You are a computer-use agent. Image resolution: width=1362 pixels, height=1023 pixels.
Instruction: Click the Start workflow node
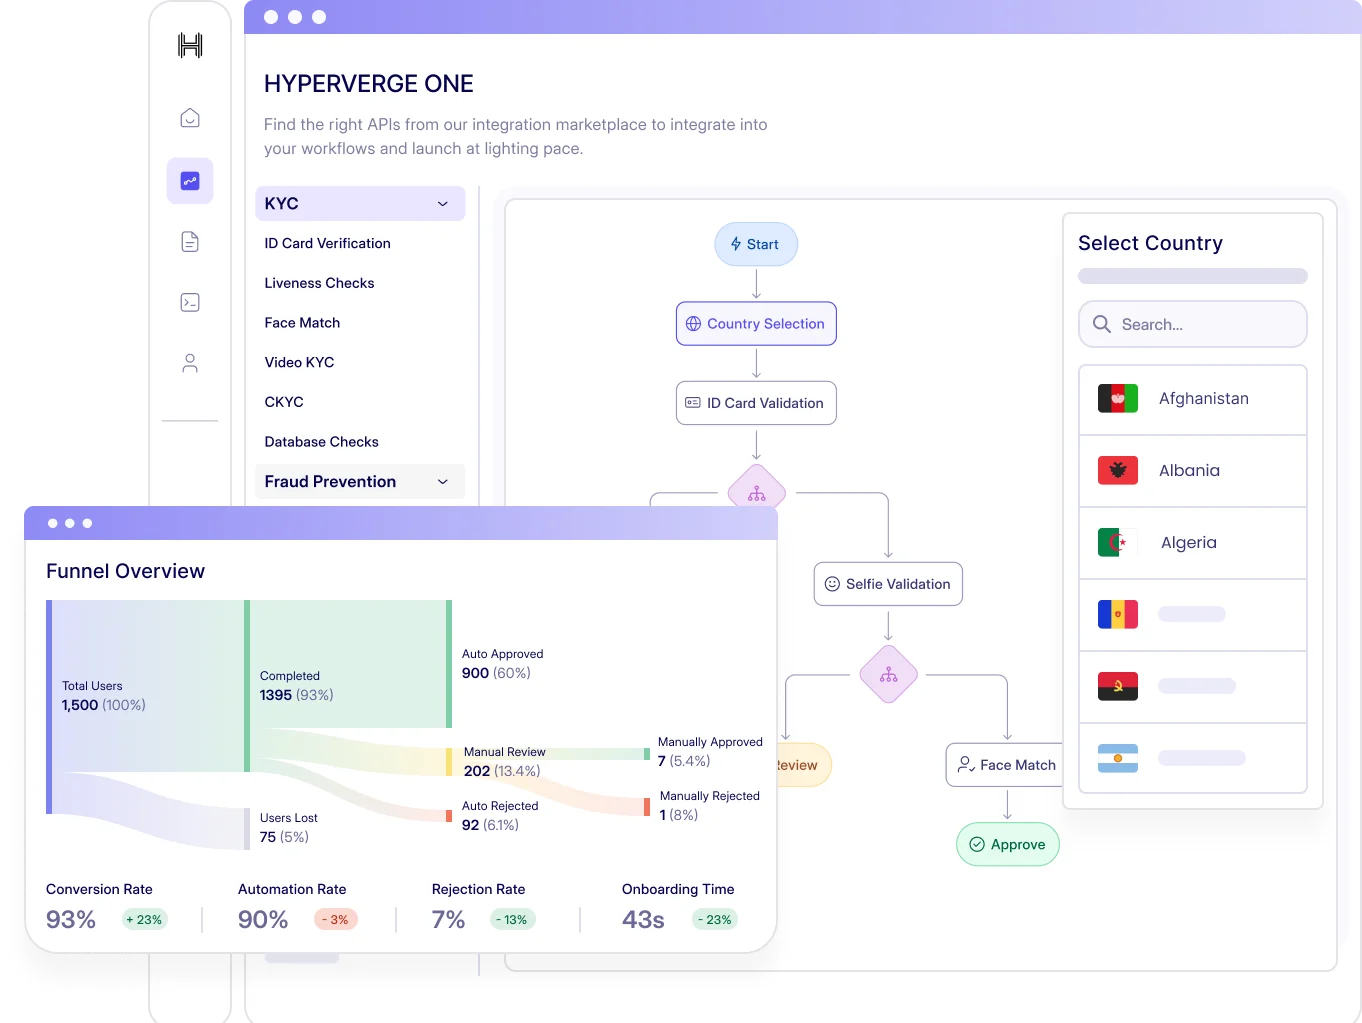[x=756, y=244]
